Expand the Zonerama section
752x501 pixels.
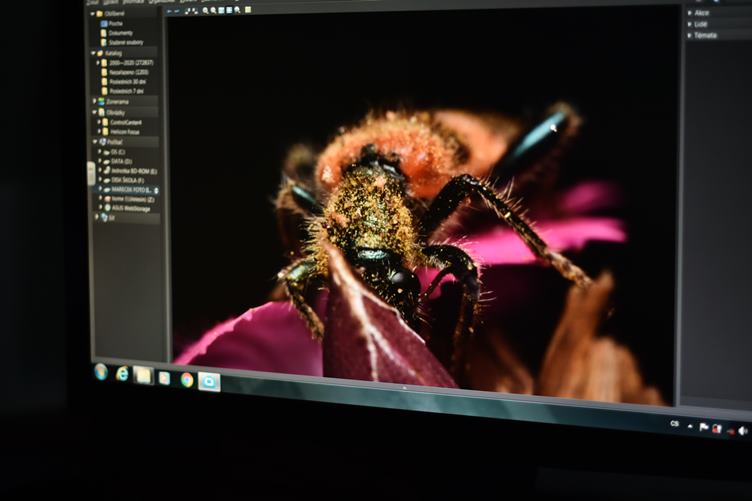(94, 102)
